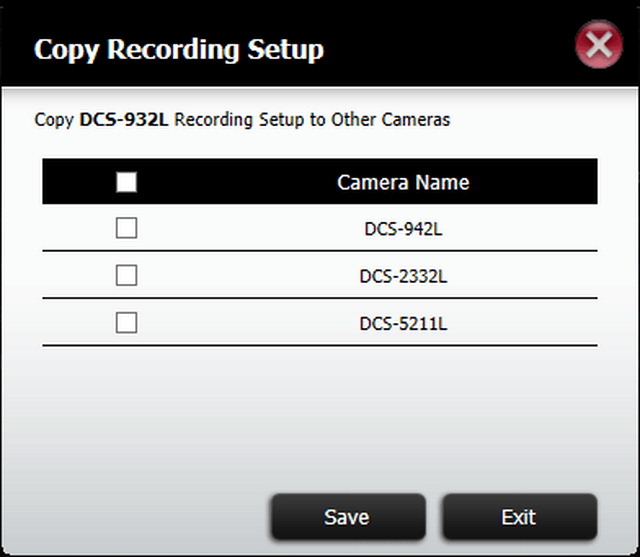
Task: Select the DCS-2332L camera name text
Action: click(x=403, y=276)
